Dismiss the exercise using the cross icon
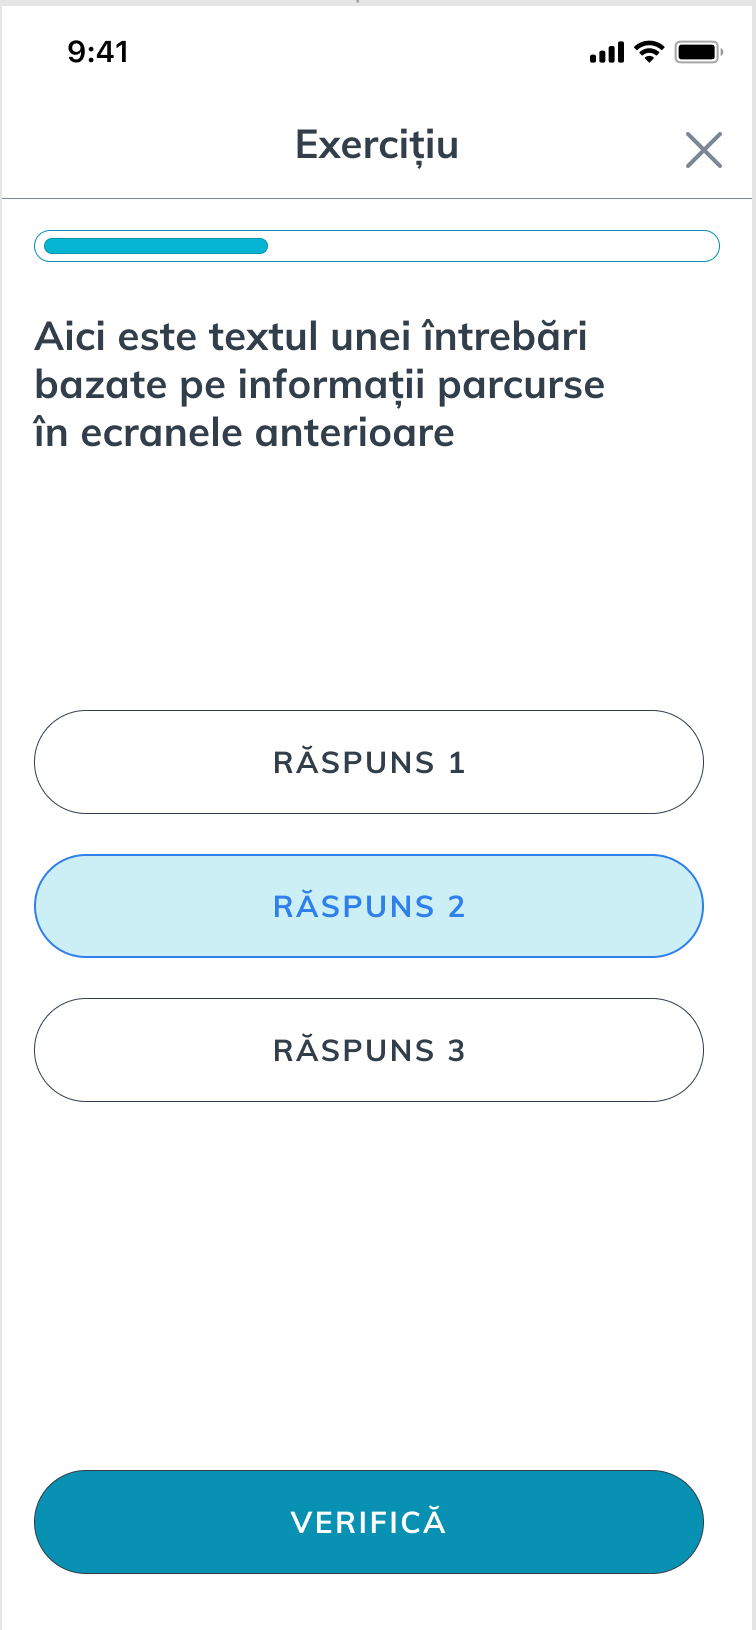 pos(704,150)
